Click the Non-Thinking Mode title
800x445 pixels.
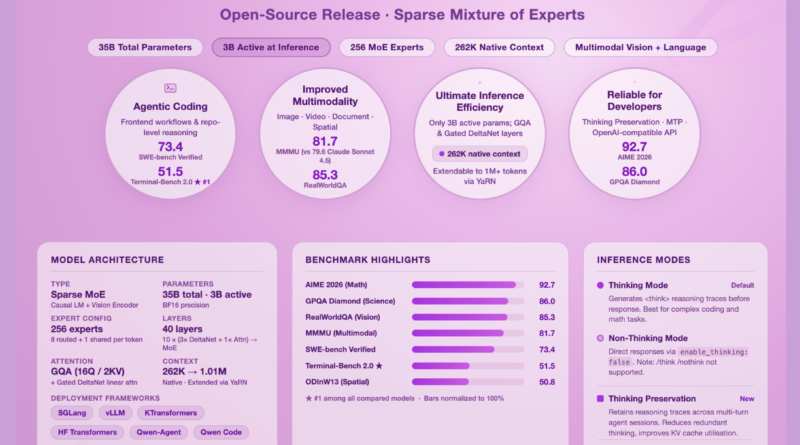coord(648,338)
